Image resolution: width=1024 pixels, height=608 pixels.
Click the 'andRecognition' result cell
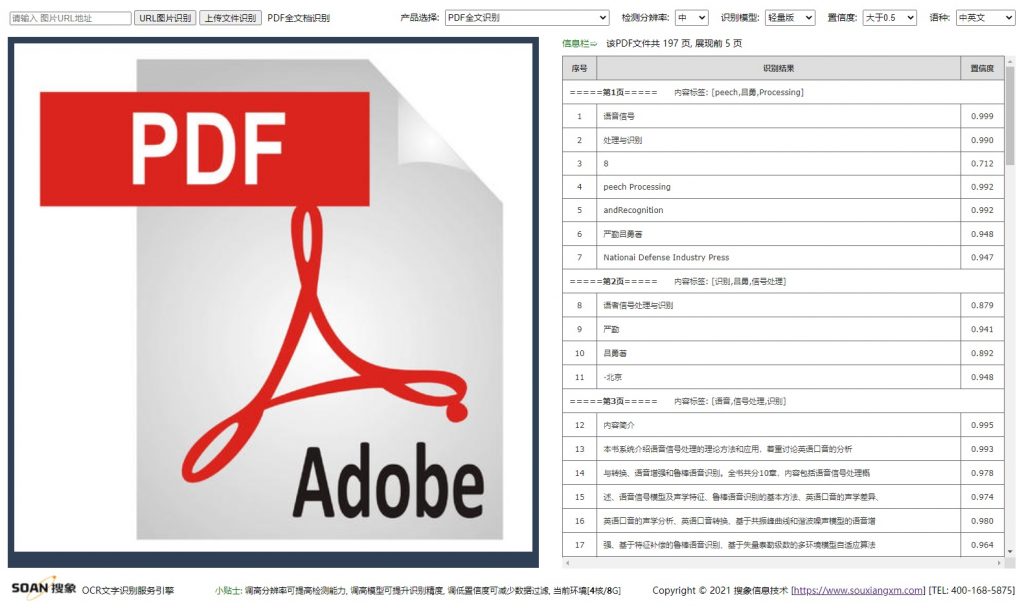coord(778,210)
